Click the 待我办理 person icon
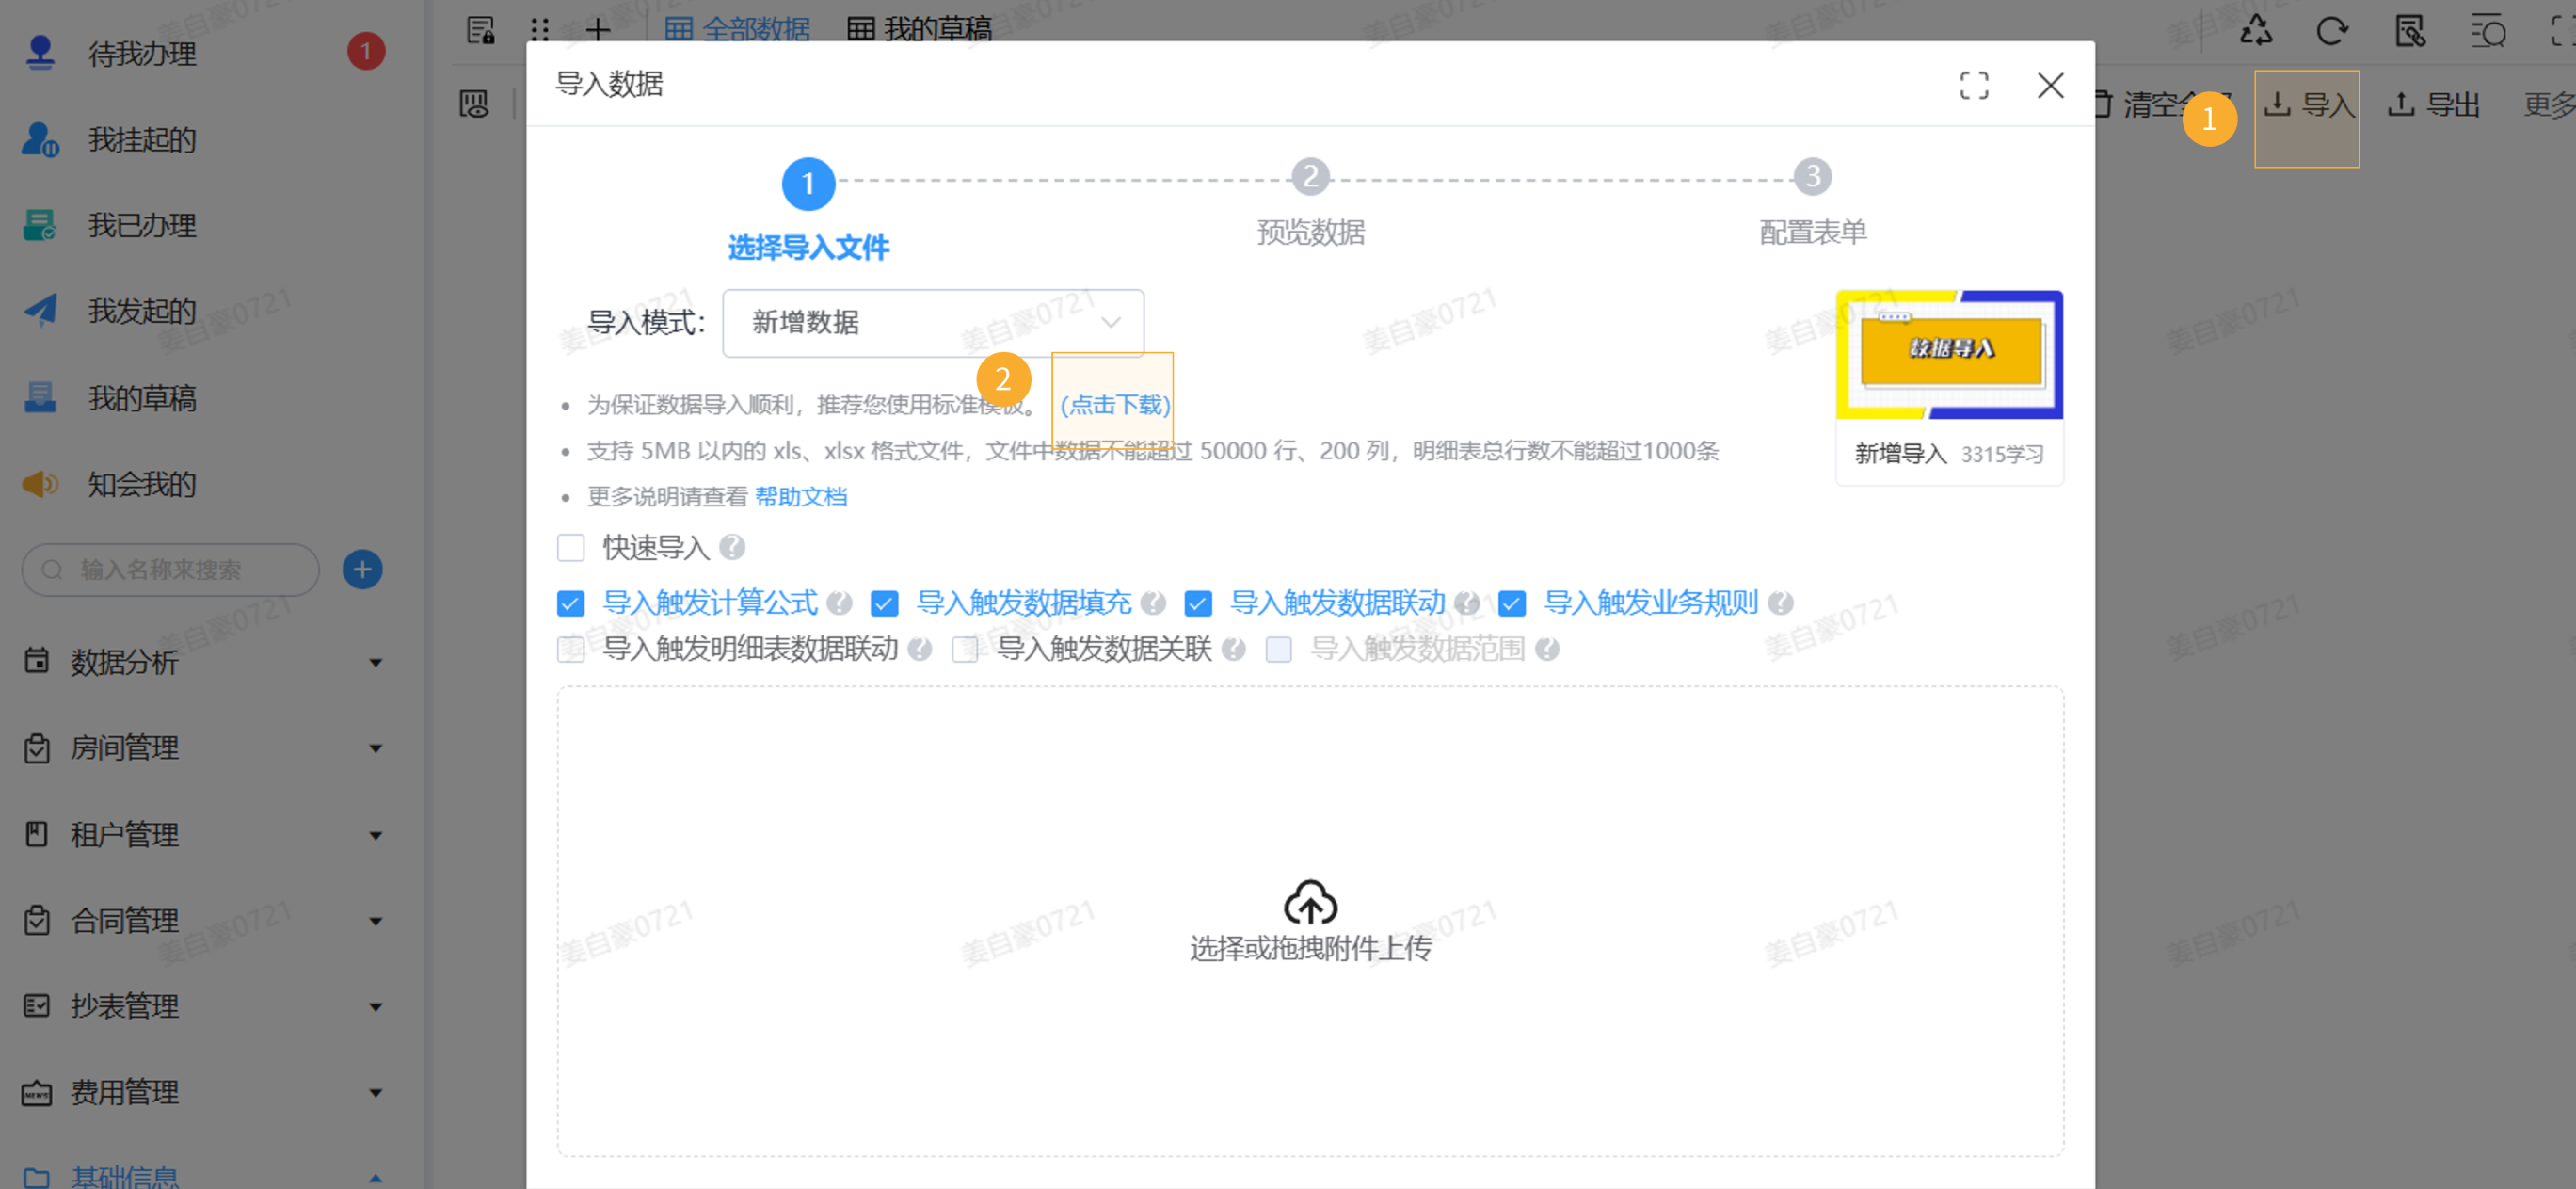The height and width of the screenshot is (1189, 2576). click(x=40, y=52)
